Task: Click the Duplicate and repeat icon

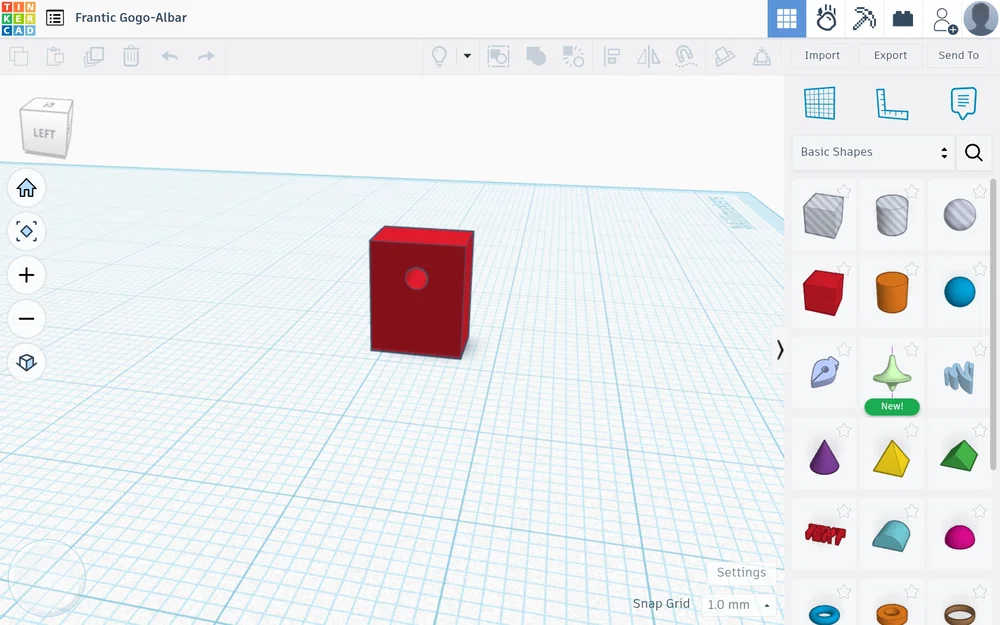Action: (x=94, y=56)
